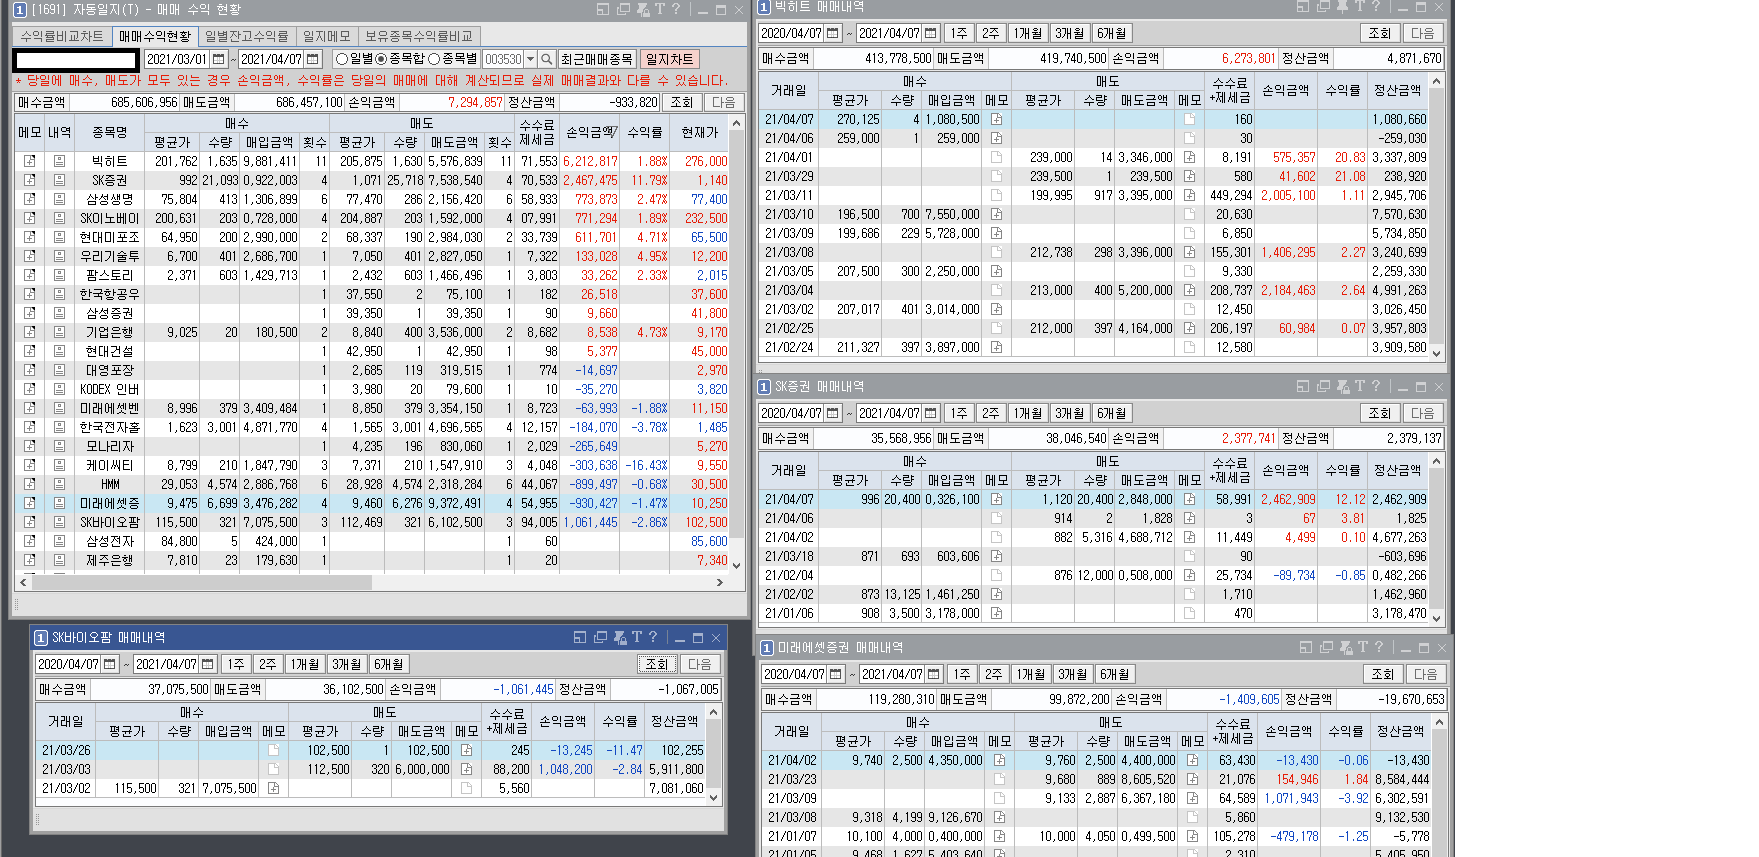Viewport: 1759px width, 857px height.
Task: Click 6개월 period in SK증권 매매내역
Action: pos(1111,413)
